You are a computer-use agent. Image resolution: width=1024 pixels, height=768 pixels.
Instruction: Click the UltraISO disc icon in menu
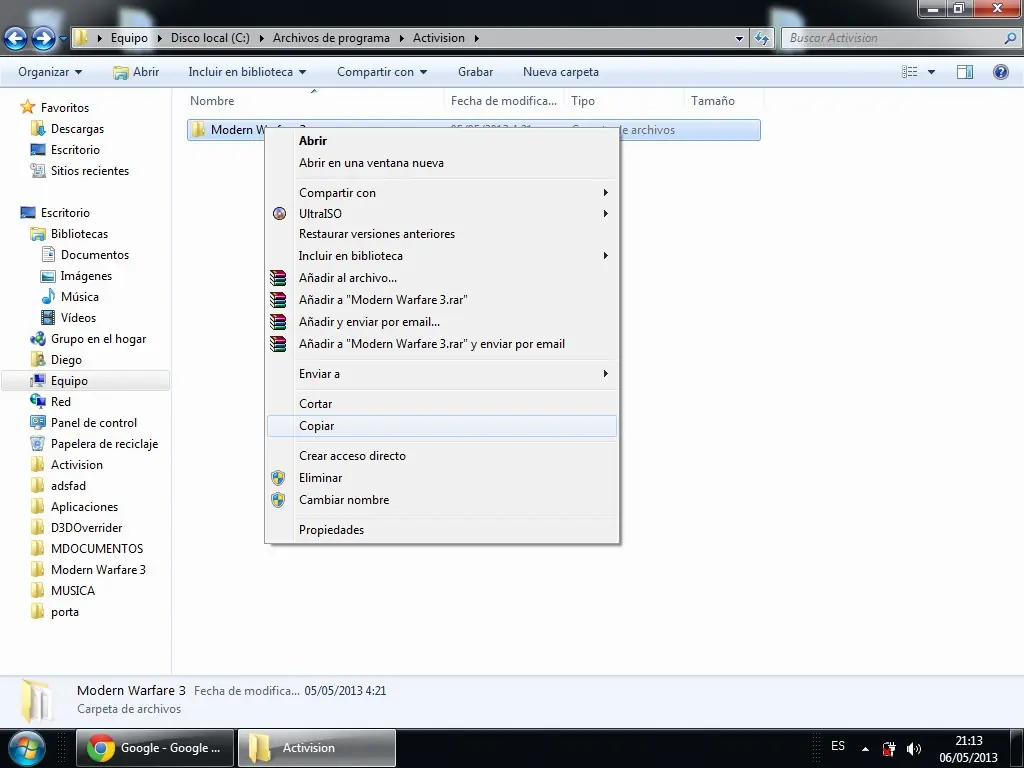280,214
